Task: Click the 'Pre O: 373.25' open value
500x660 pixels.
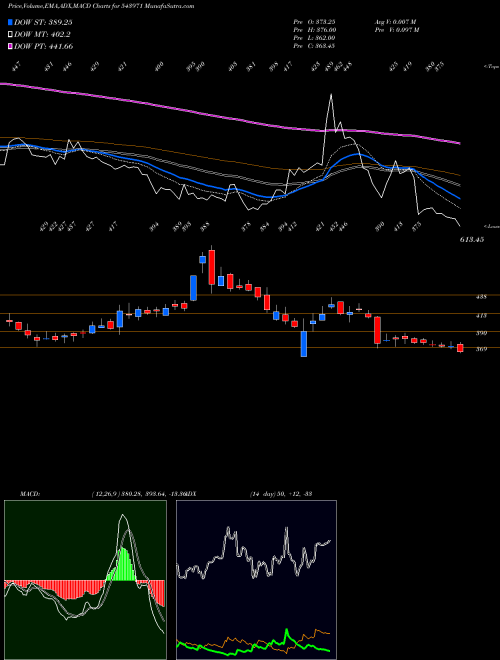Action: tap(314, 21)
